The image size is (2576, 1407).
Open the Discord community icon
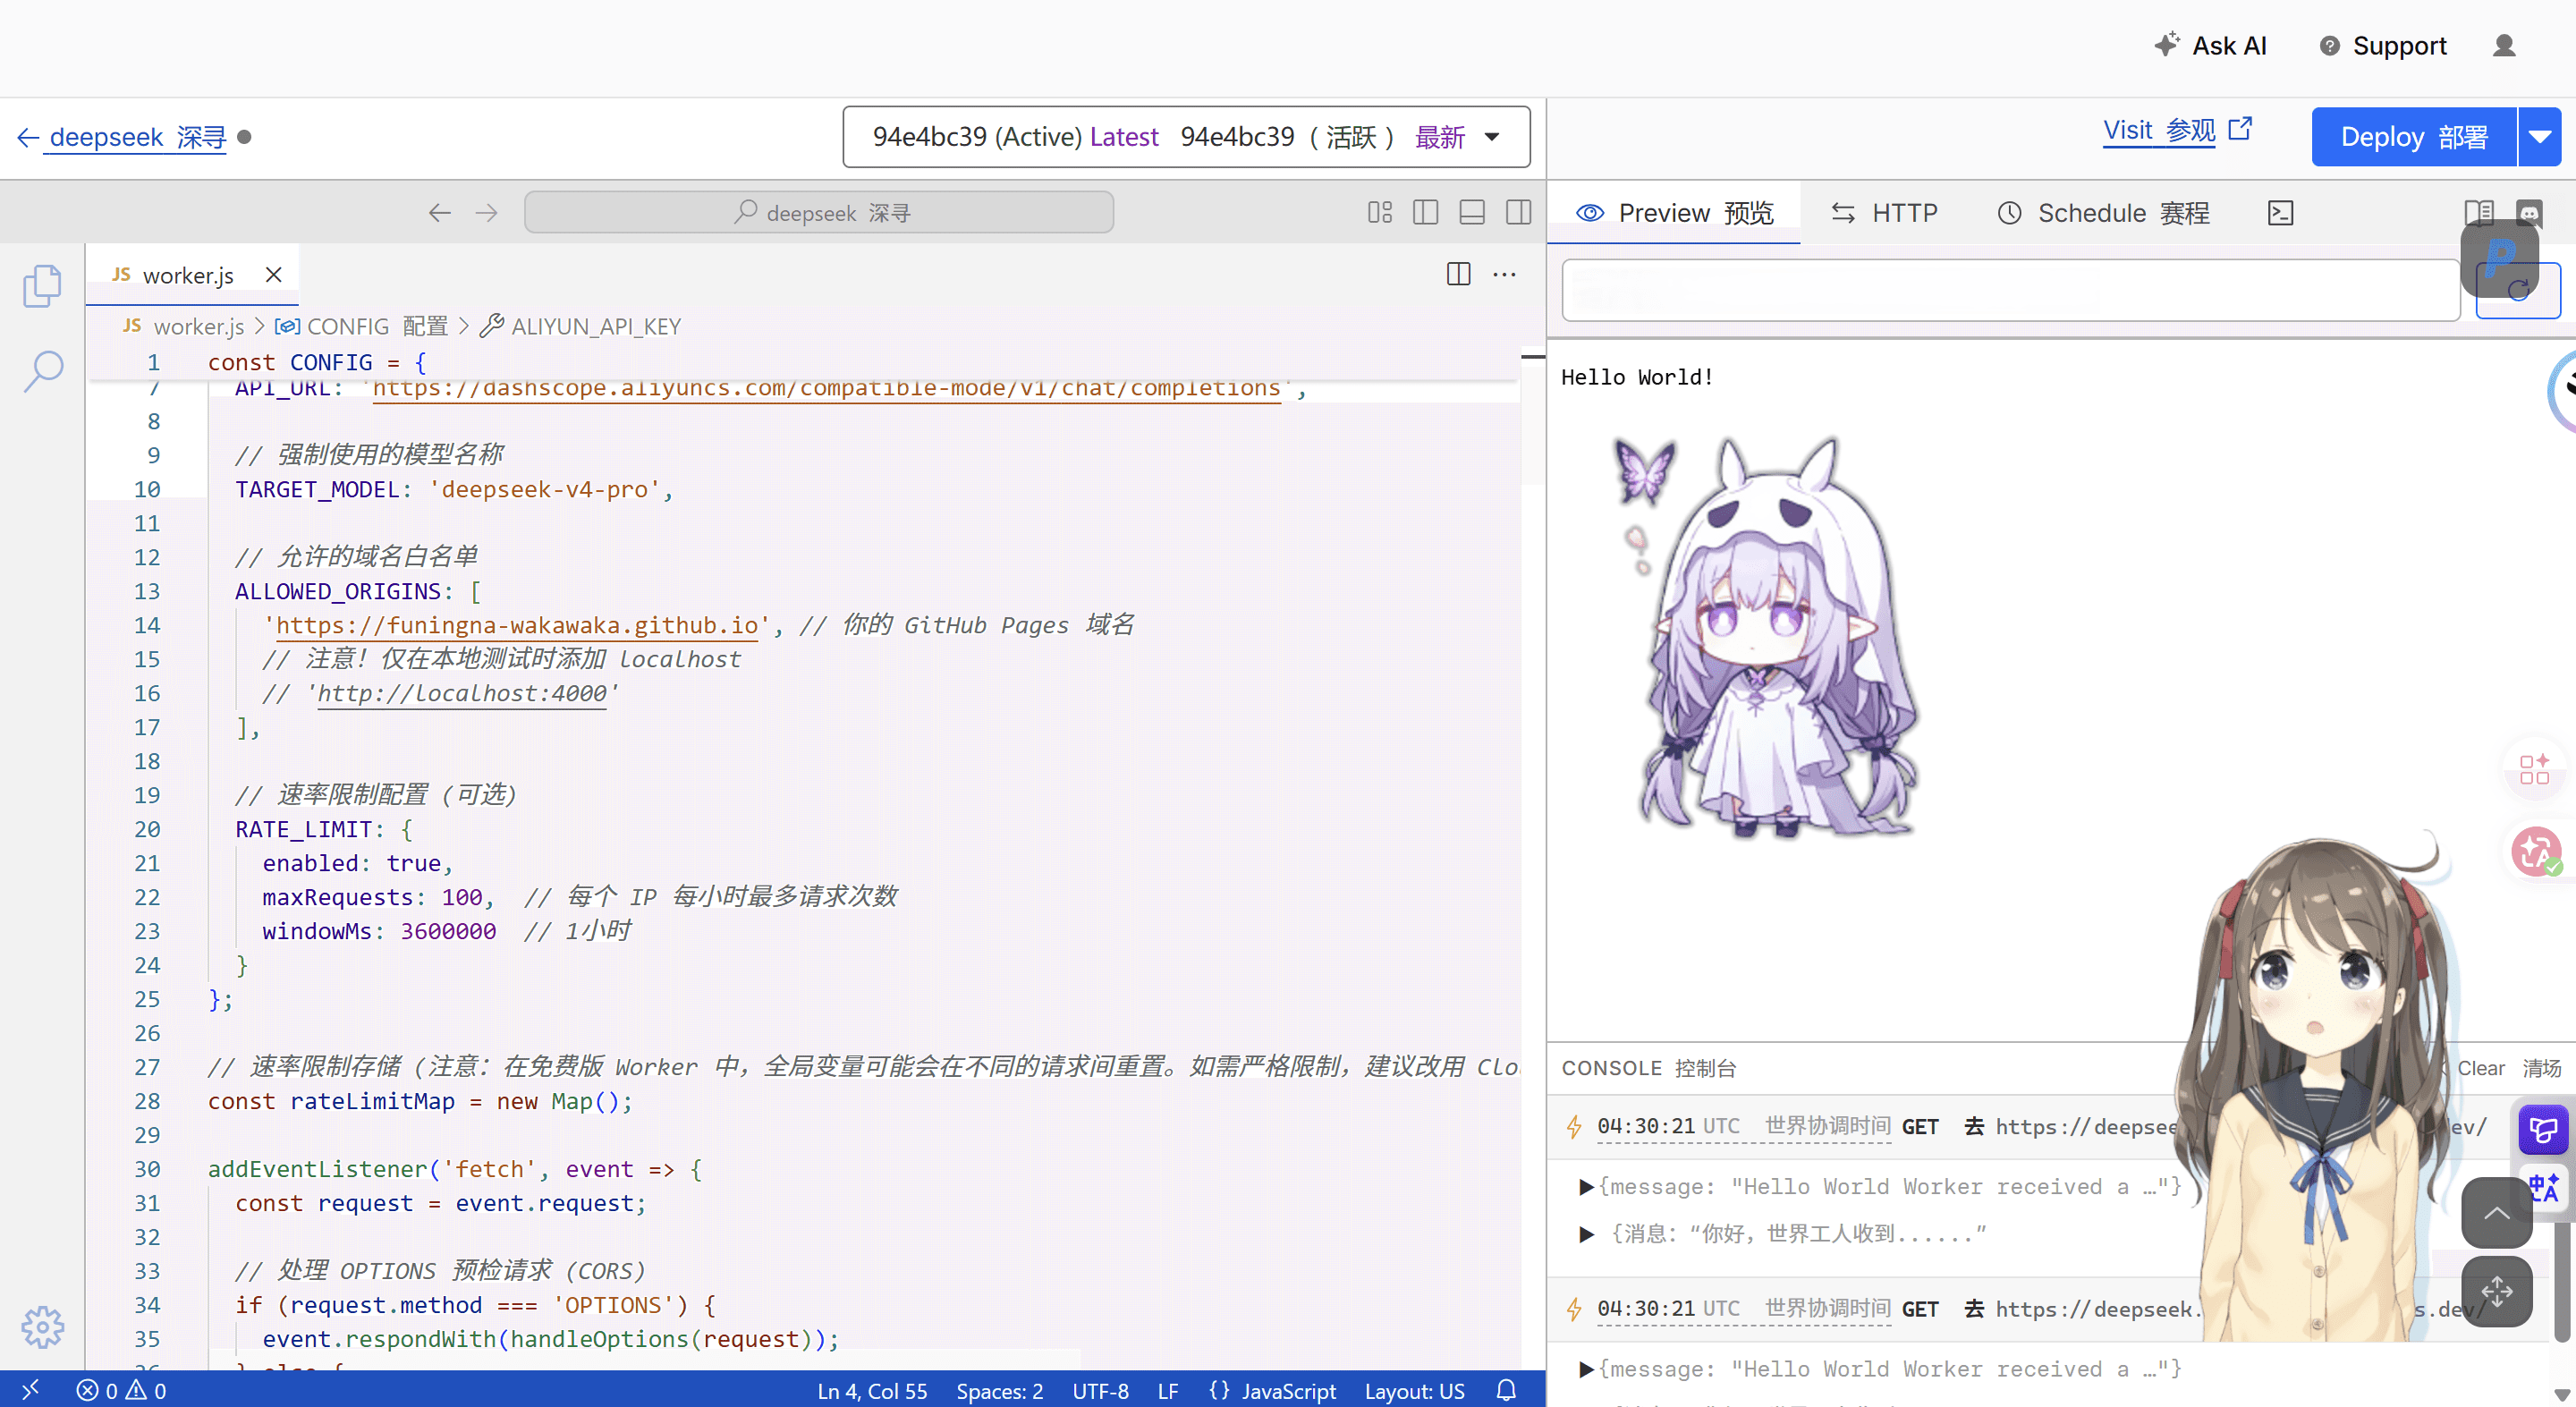pos(2529,212)
